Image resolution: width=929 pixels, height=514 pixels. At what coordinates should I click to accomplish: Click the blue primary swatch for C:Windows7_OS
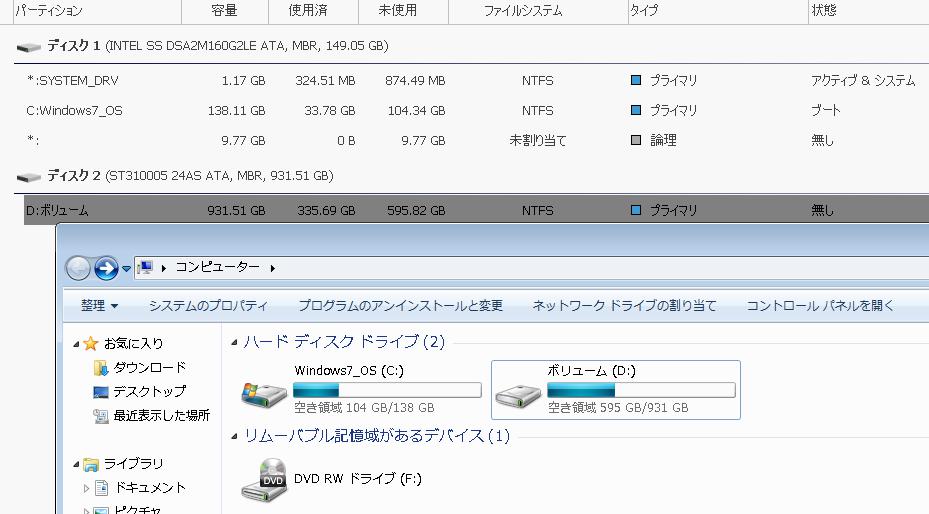[x=636, y=110]
